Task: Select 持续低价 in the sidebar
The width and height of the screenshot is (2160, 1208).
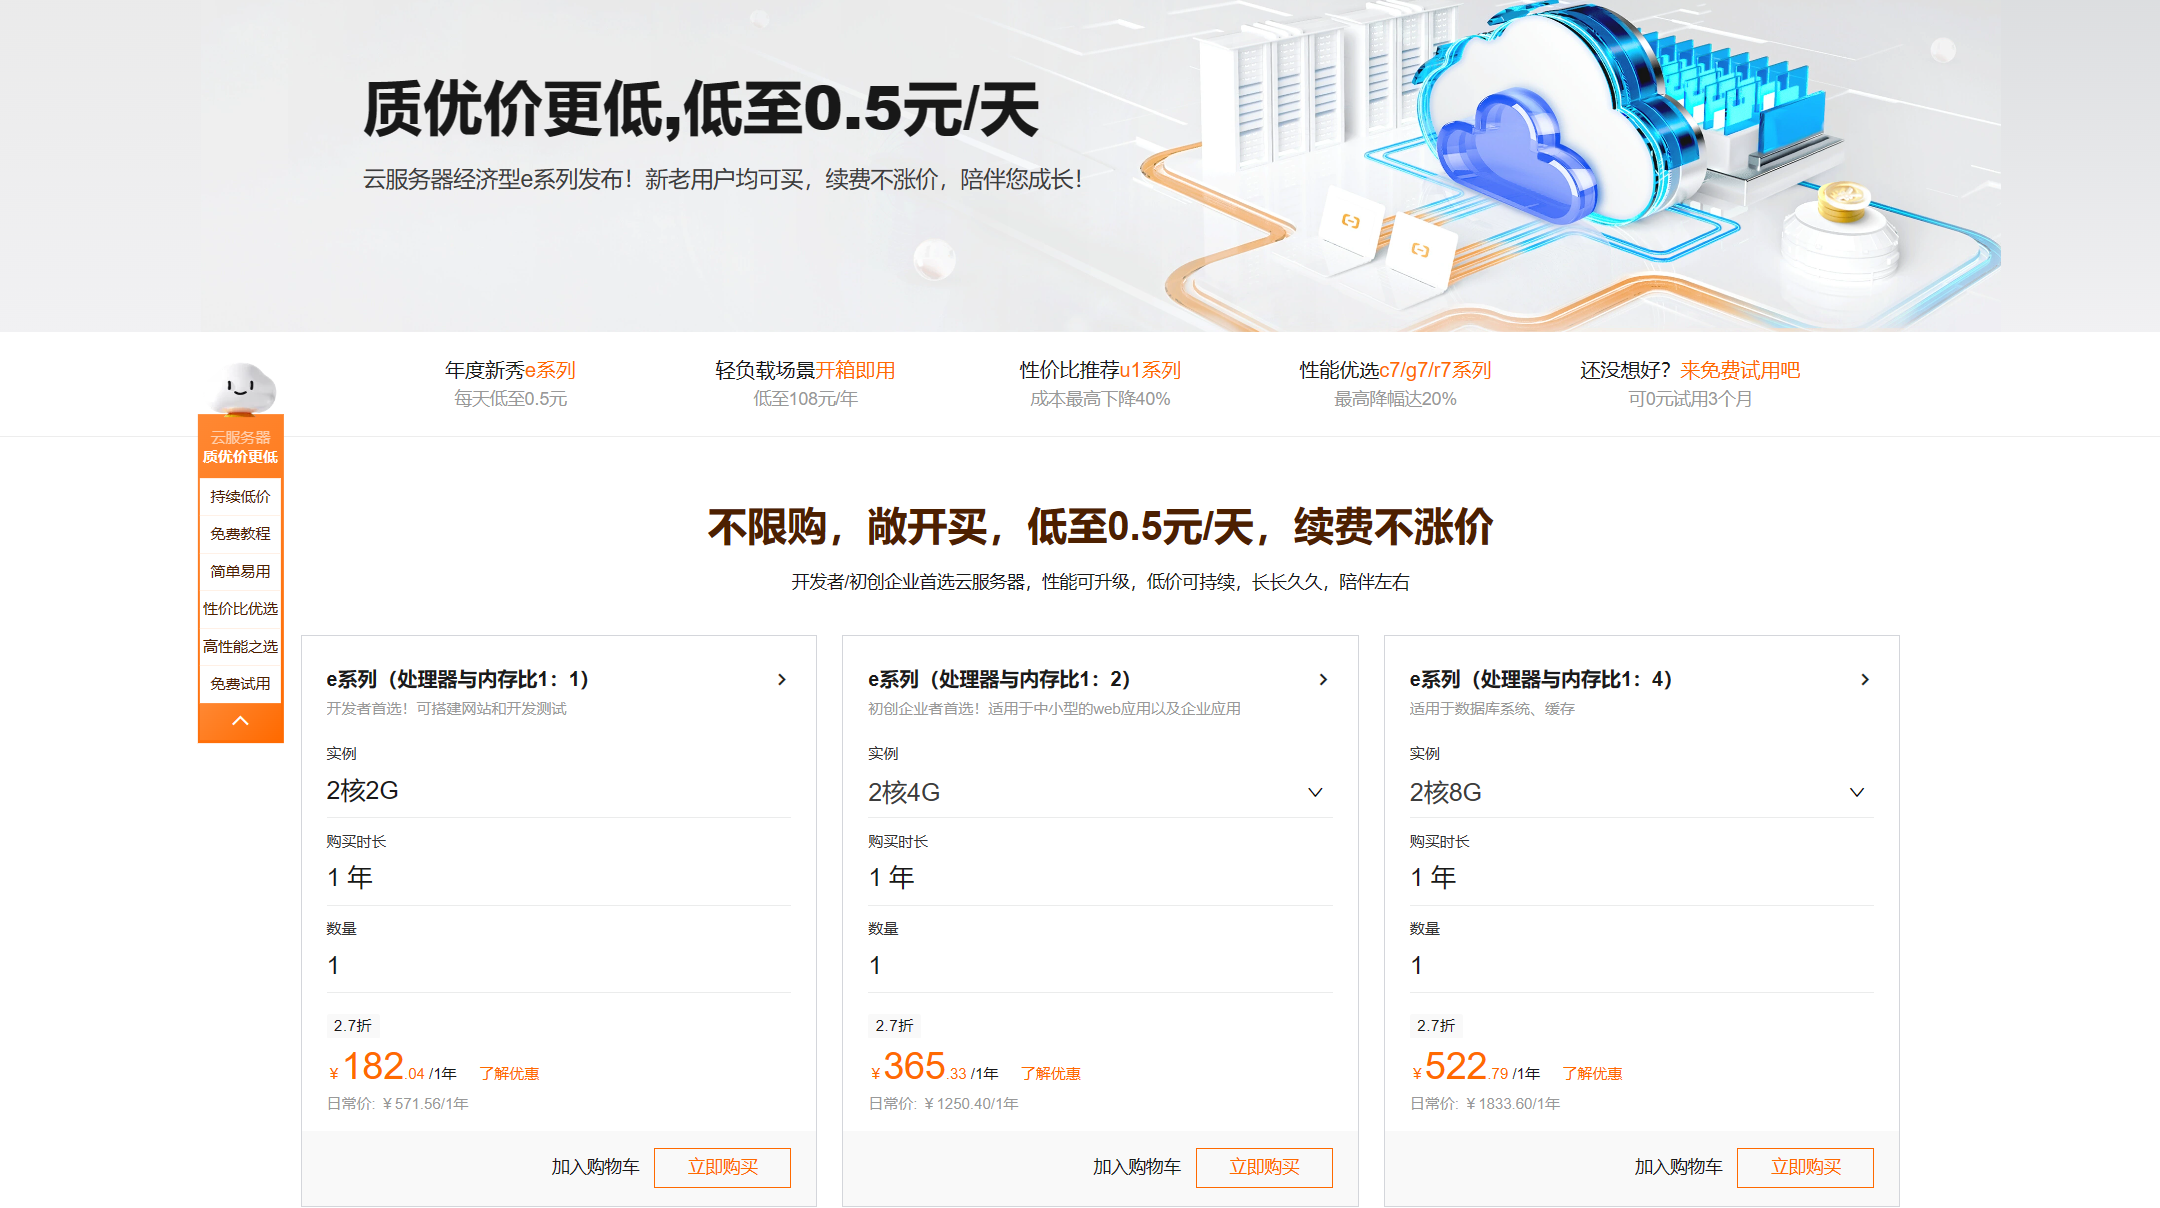Action: tap(240, 496)
